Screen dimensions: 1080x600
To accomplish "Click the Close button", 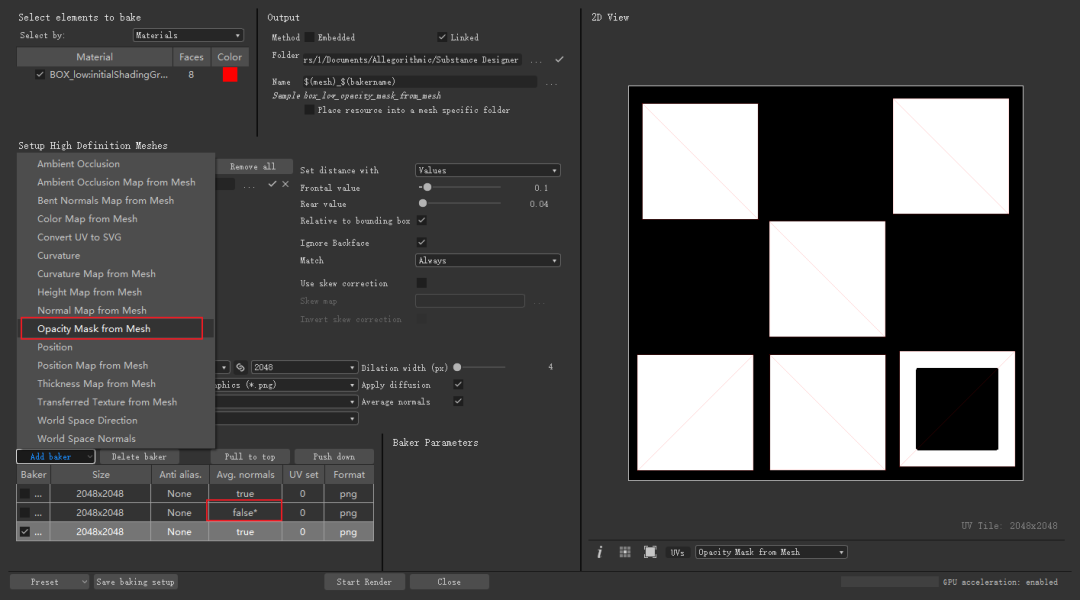I will [449, 582].
